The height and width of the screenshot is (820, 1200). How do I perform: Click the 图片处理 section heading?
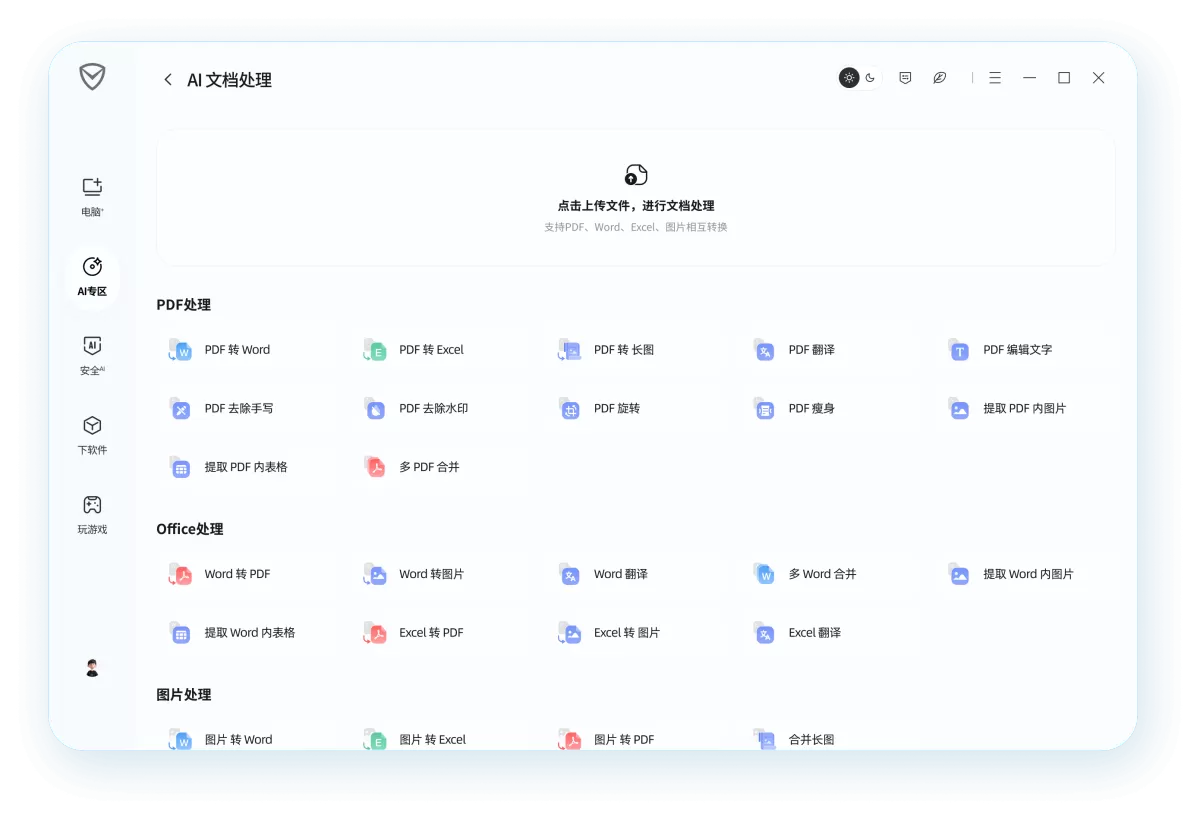[x=184, y=695]
